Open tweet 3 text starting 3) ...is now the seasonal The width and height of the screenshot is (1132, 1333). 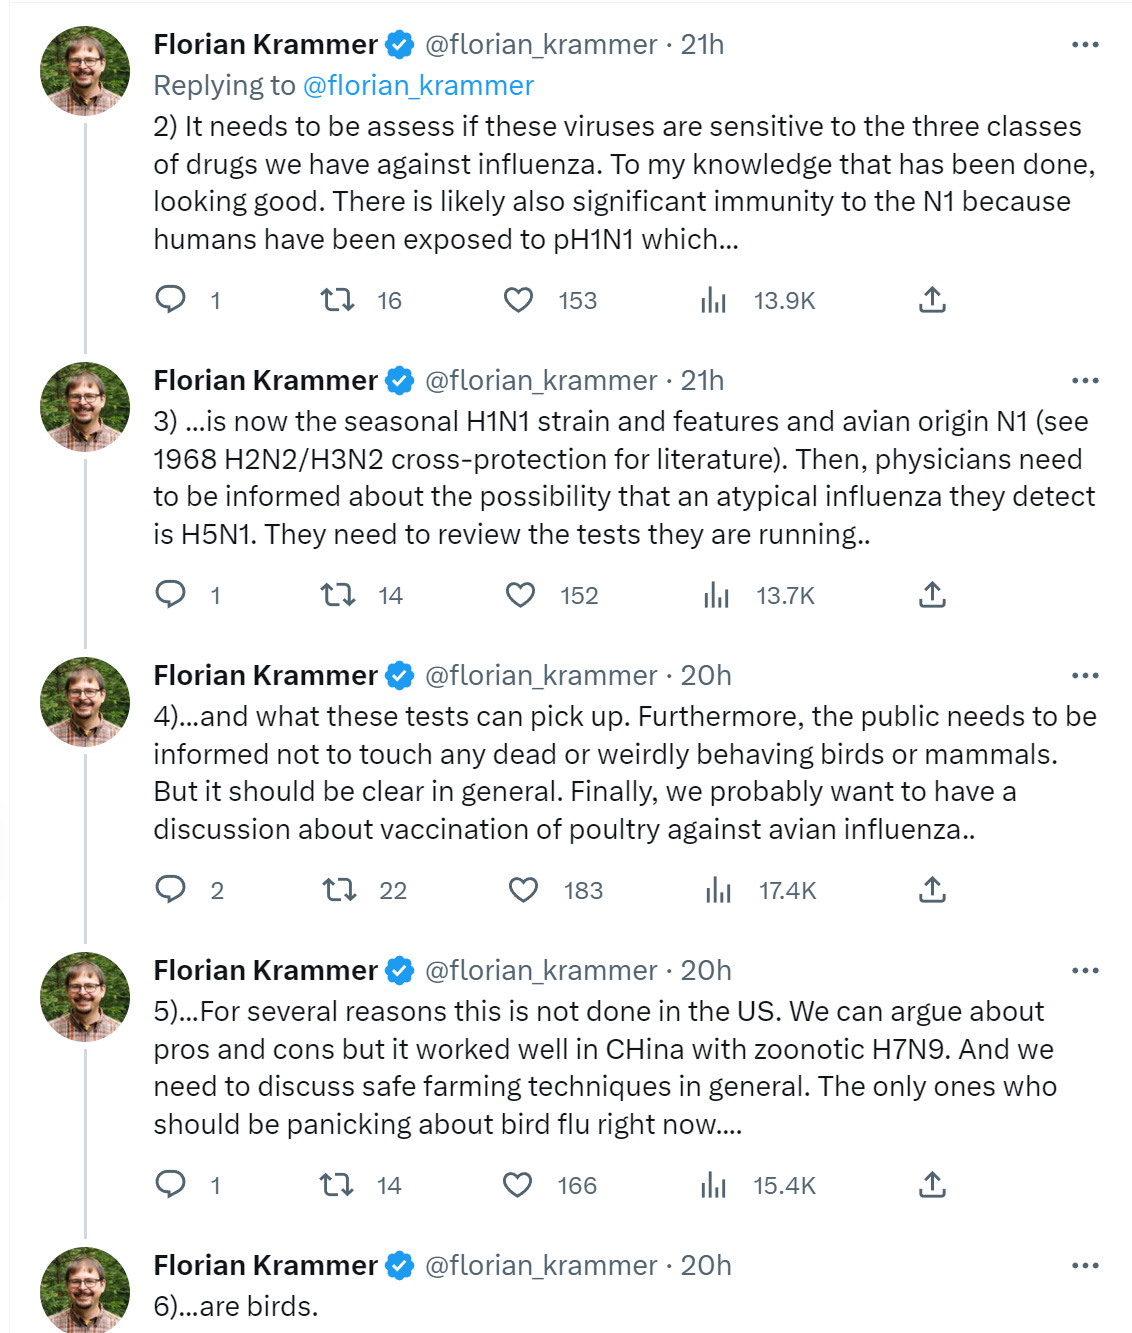[x=624, y=478]
